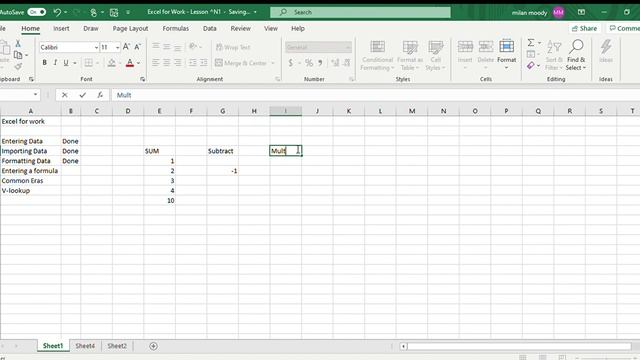Switch to the Draw ribbon tab
This screenshot has width=640, height=360.
[x=91, y=29]
